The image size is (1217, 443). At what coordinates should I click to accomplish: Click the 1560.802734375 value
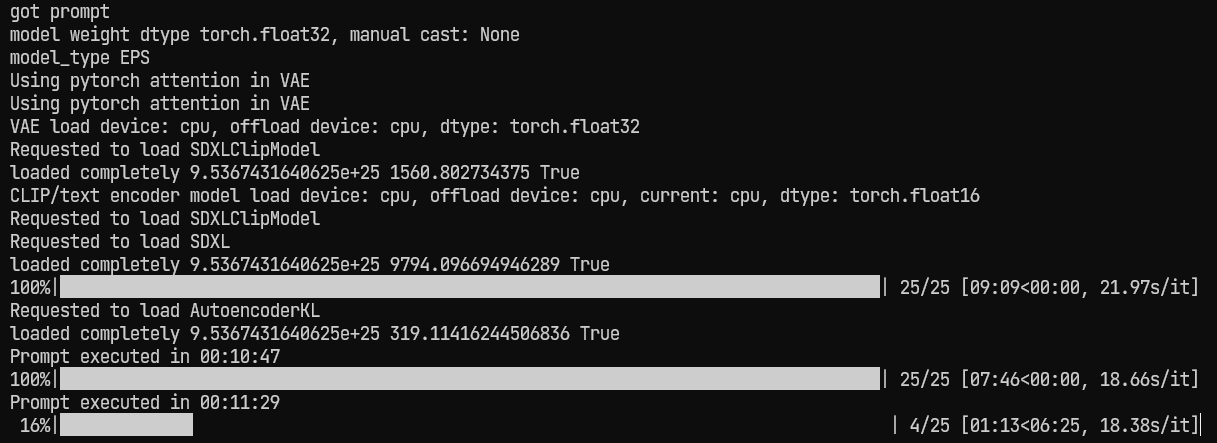464,172
